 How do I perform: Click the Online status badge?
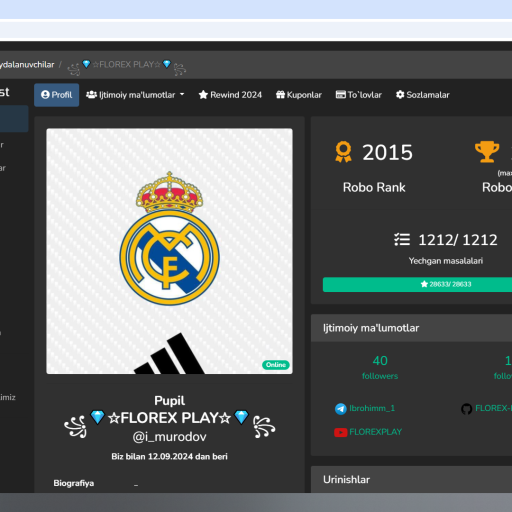point(276,365)
